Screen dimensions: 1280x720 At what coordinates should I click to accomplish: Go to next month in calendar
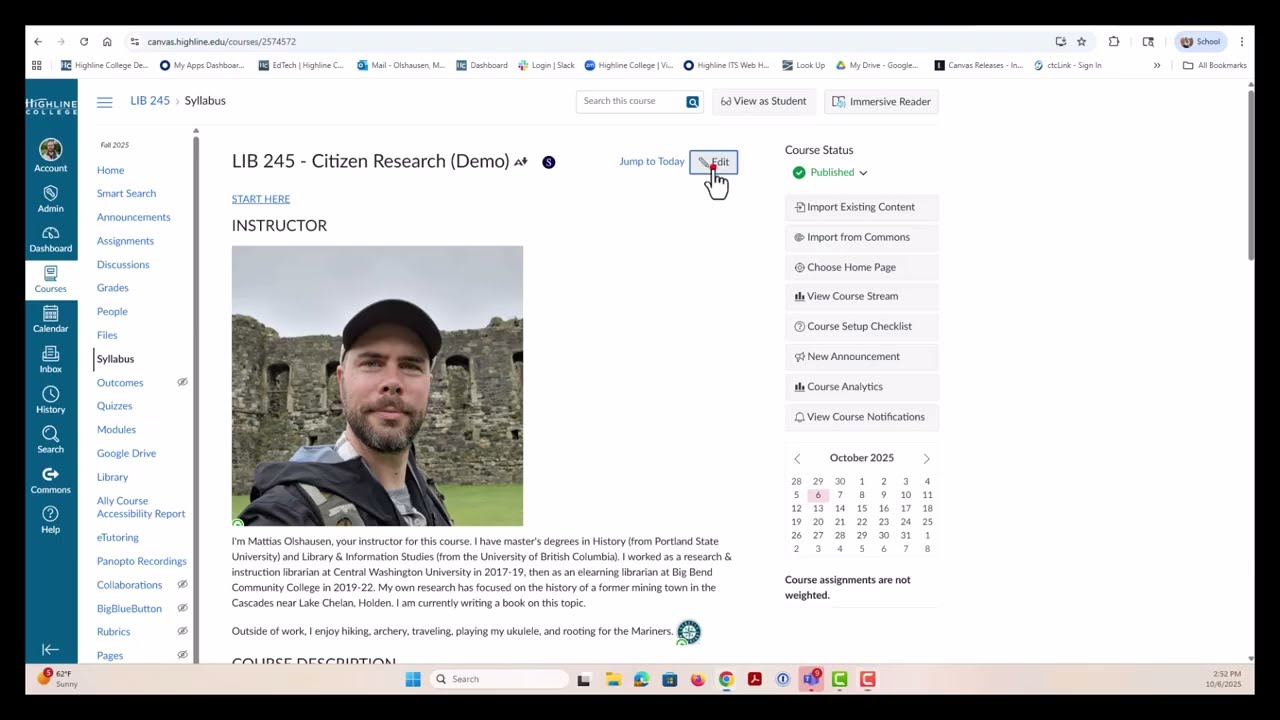[x=926, y=458]
